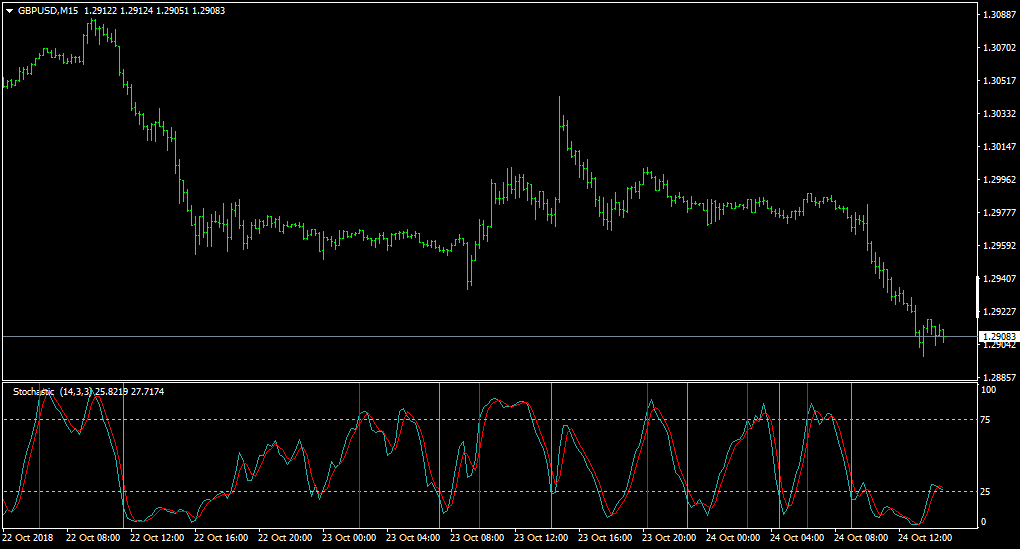The height and width of the screenshot is (549, 1020).
Task: Select the horizontal bid price line
Action: coord(489,336)
